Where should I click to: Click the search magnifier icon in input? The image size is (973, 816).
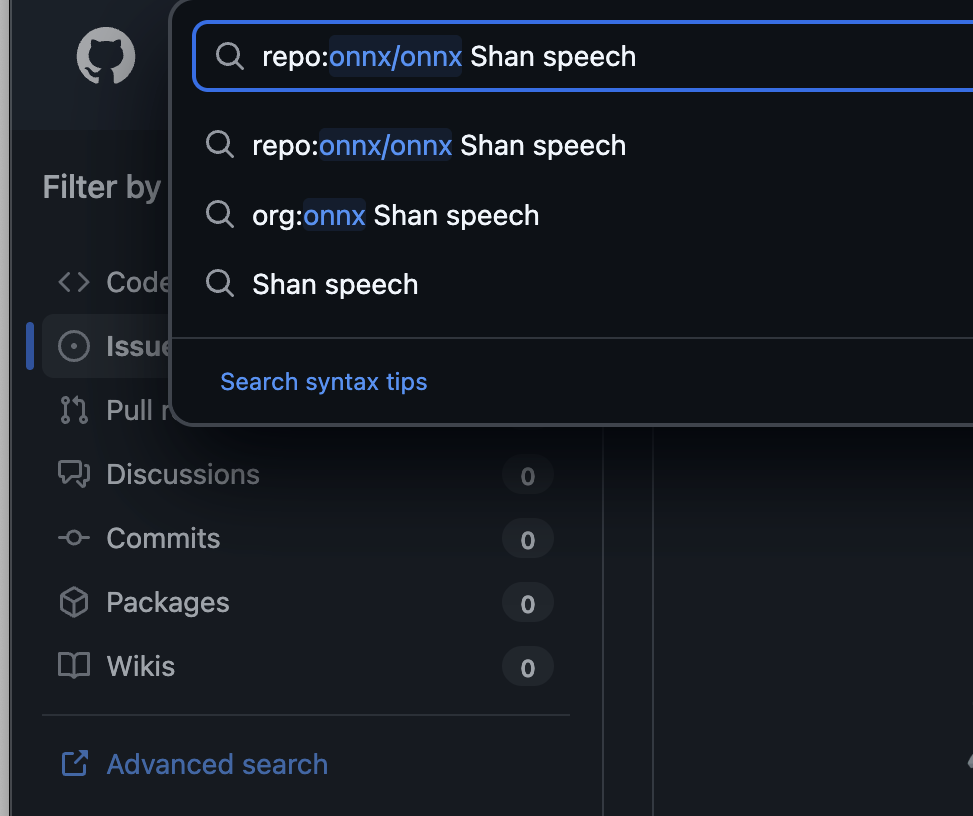tap(230, 56)
